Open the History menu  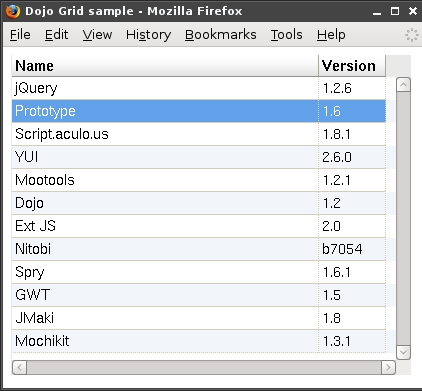tap(148, 35)
